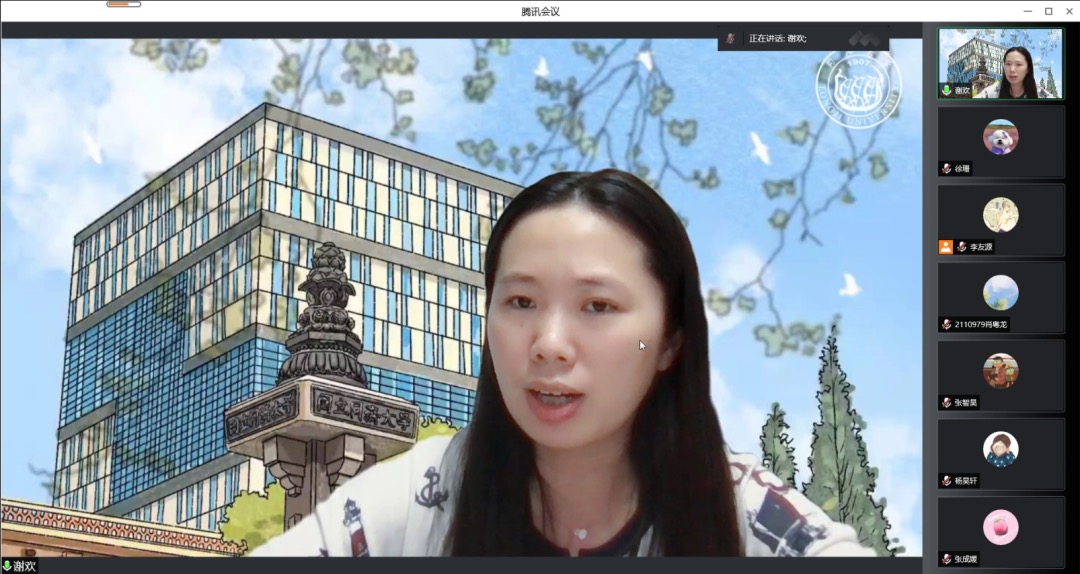Screen dimensions: 1080x574
Task: Click the 正在讲话: 谢欢 speaker text
Action: pos(777,39)
